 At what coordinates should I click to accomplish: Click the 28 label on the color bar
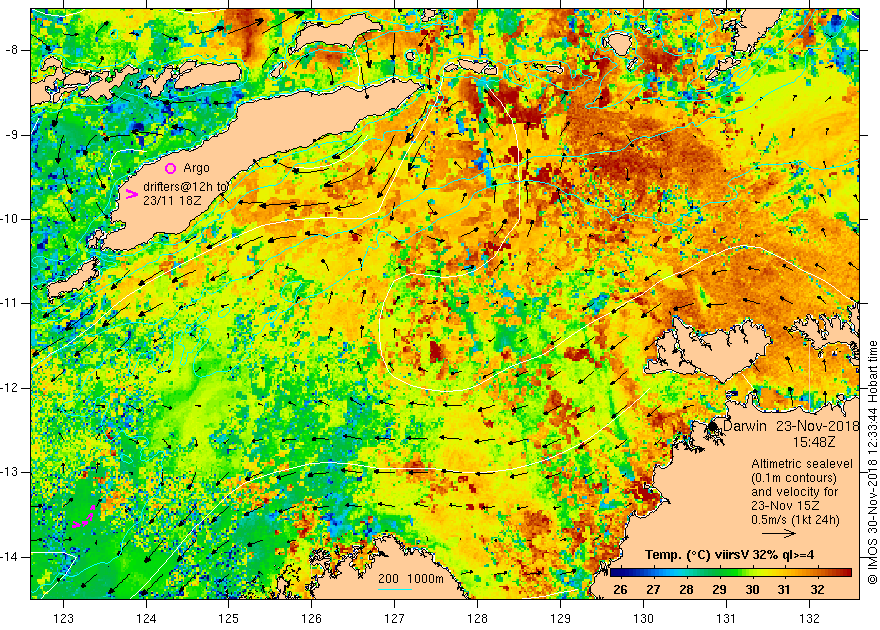[x=686, y=590]
